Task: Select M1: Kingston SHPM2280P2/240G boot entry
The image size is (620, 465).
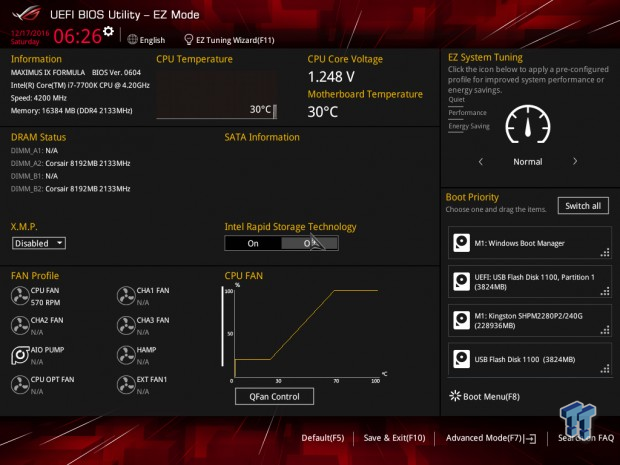Action: click(530, 320)
